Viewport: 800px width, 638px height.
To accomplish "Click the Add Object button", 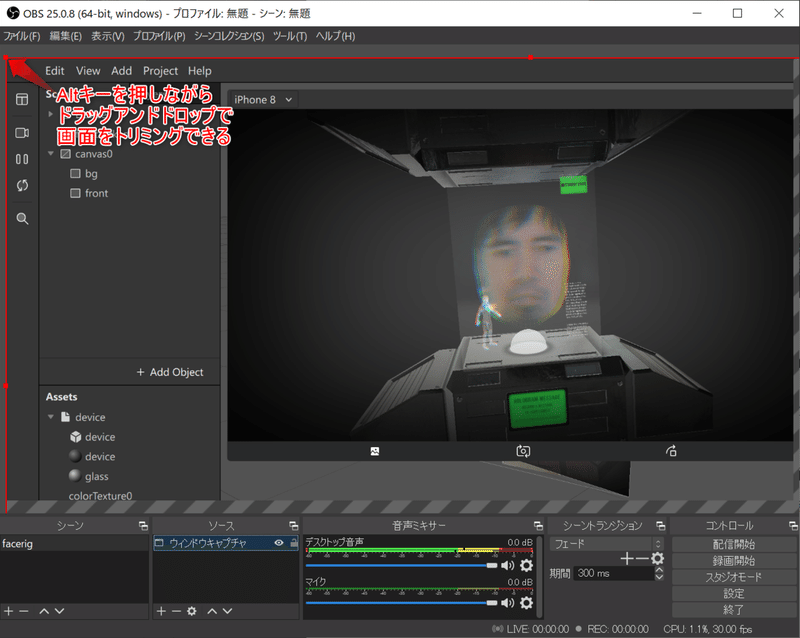I will click(x=170, y=372).
